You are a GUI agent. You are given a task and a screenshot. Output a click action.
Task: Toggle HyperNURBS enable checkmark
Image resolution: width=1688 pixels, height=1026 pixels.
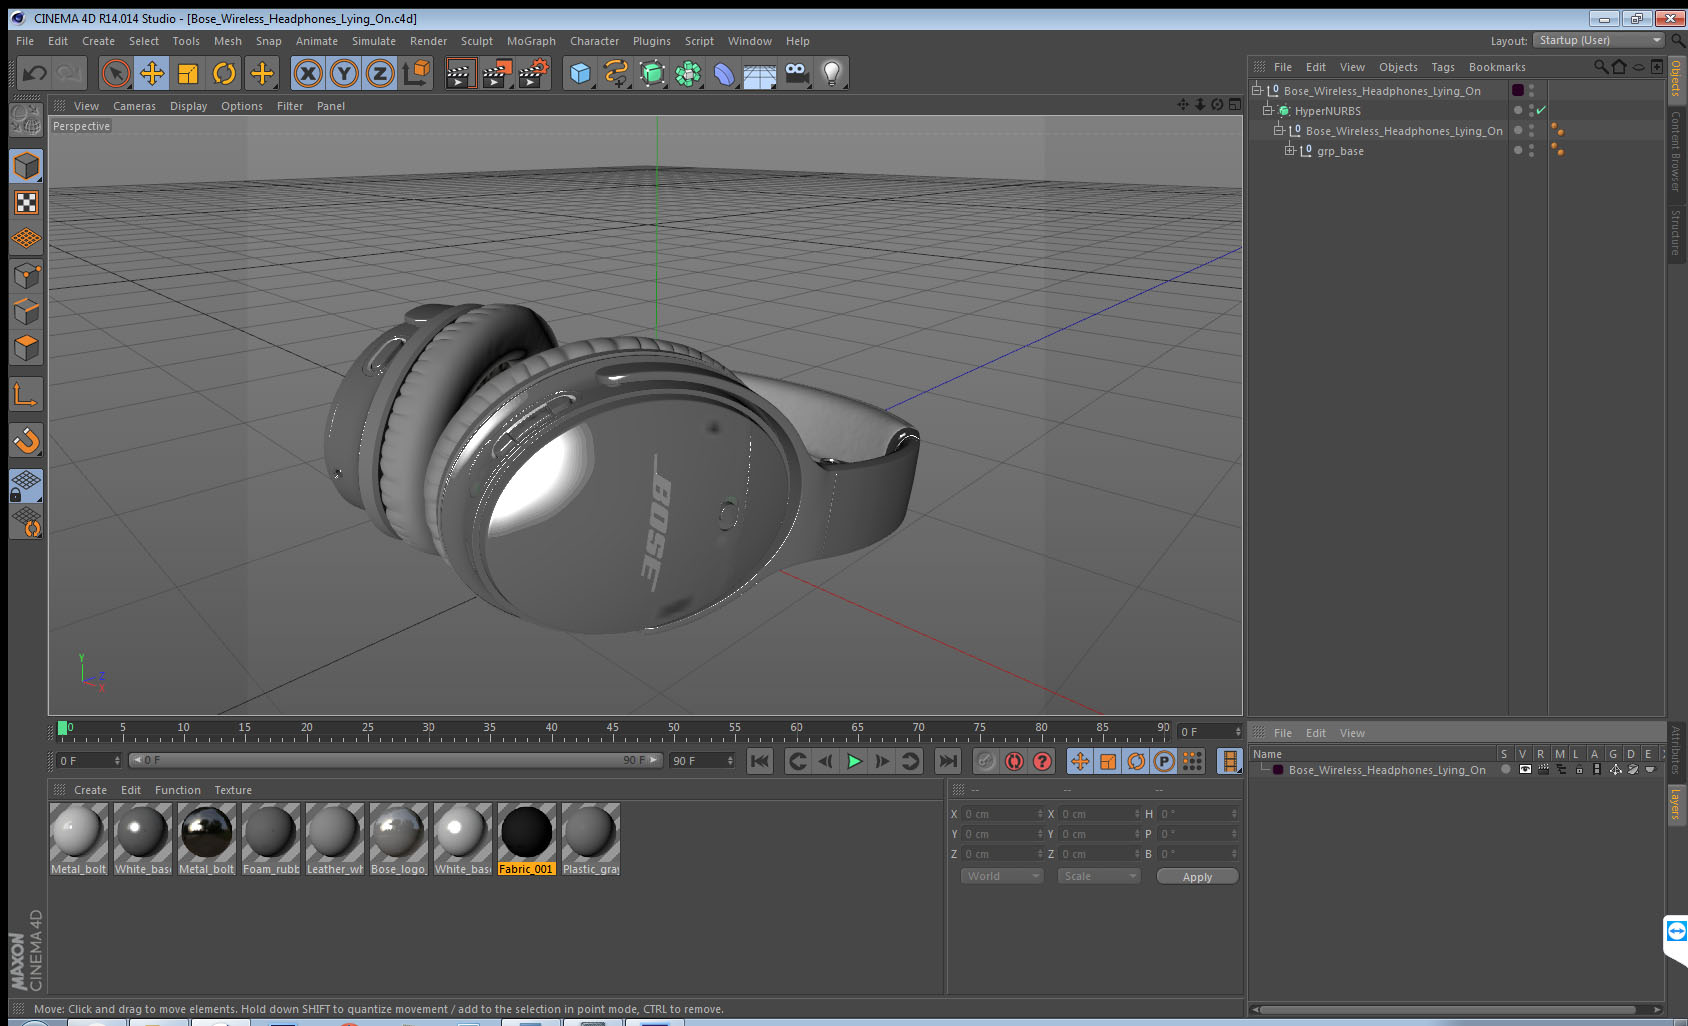click(x=1541, y=110)
